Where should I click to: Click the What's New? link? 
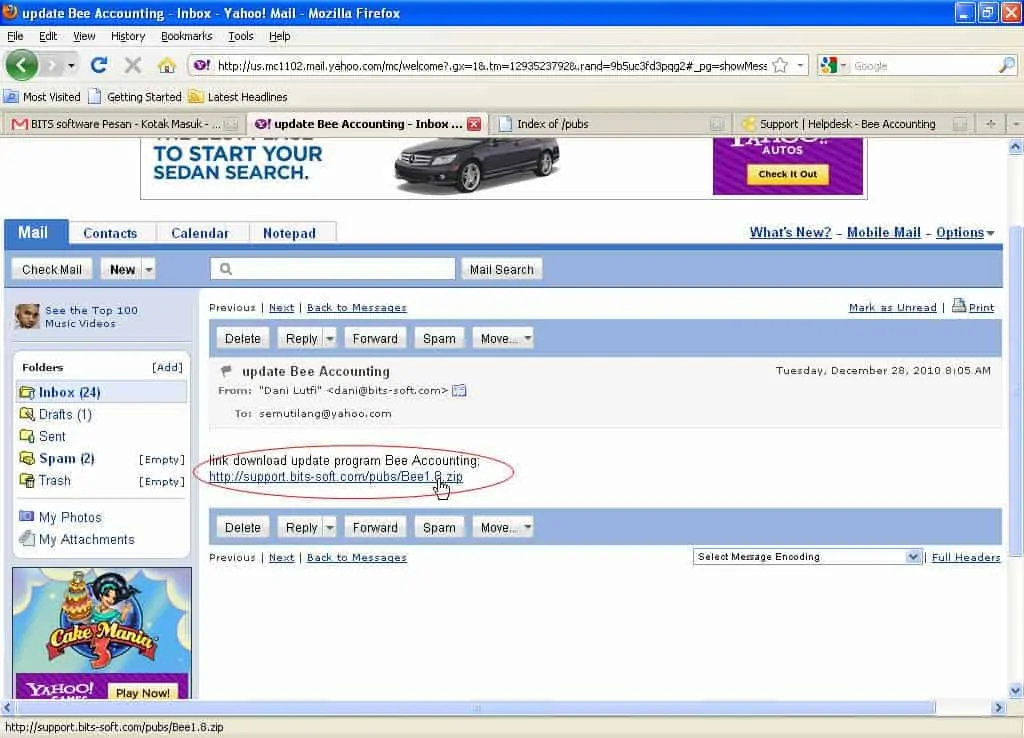tap(790, 233)
